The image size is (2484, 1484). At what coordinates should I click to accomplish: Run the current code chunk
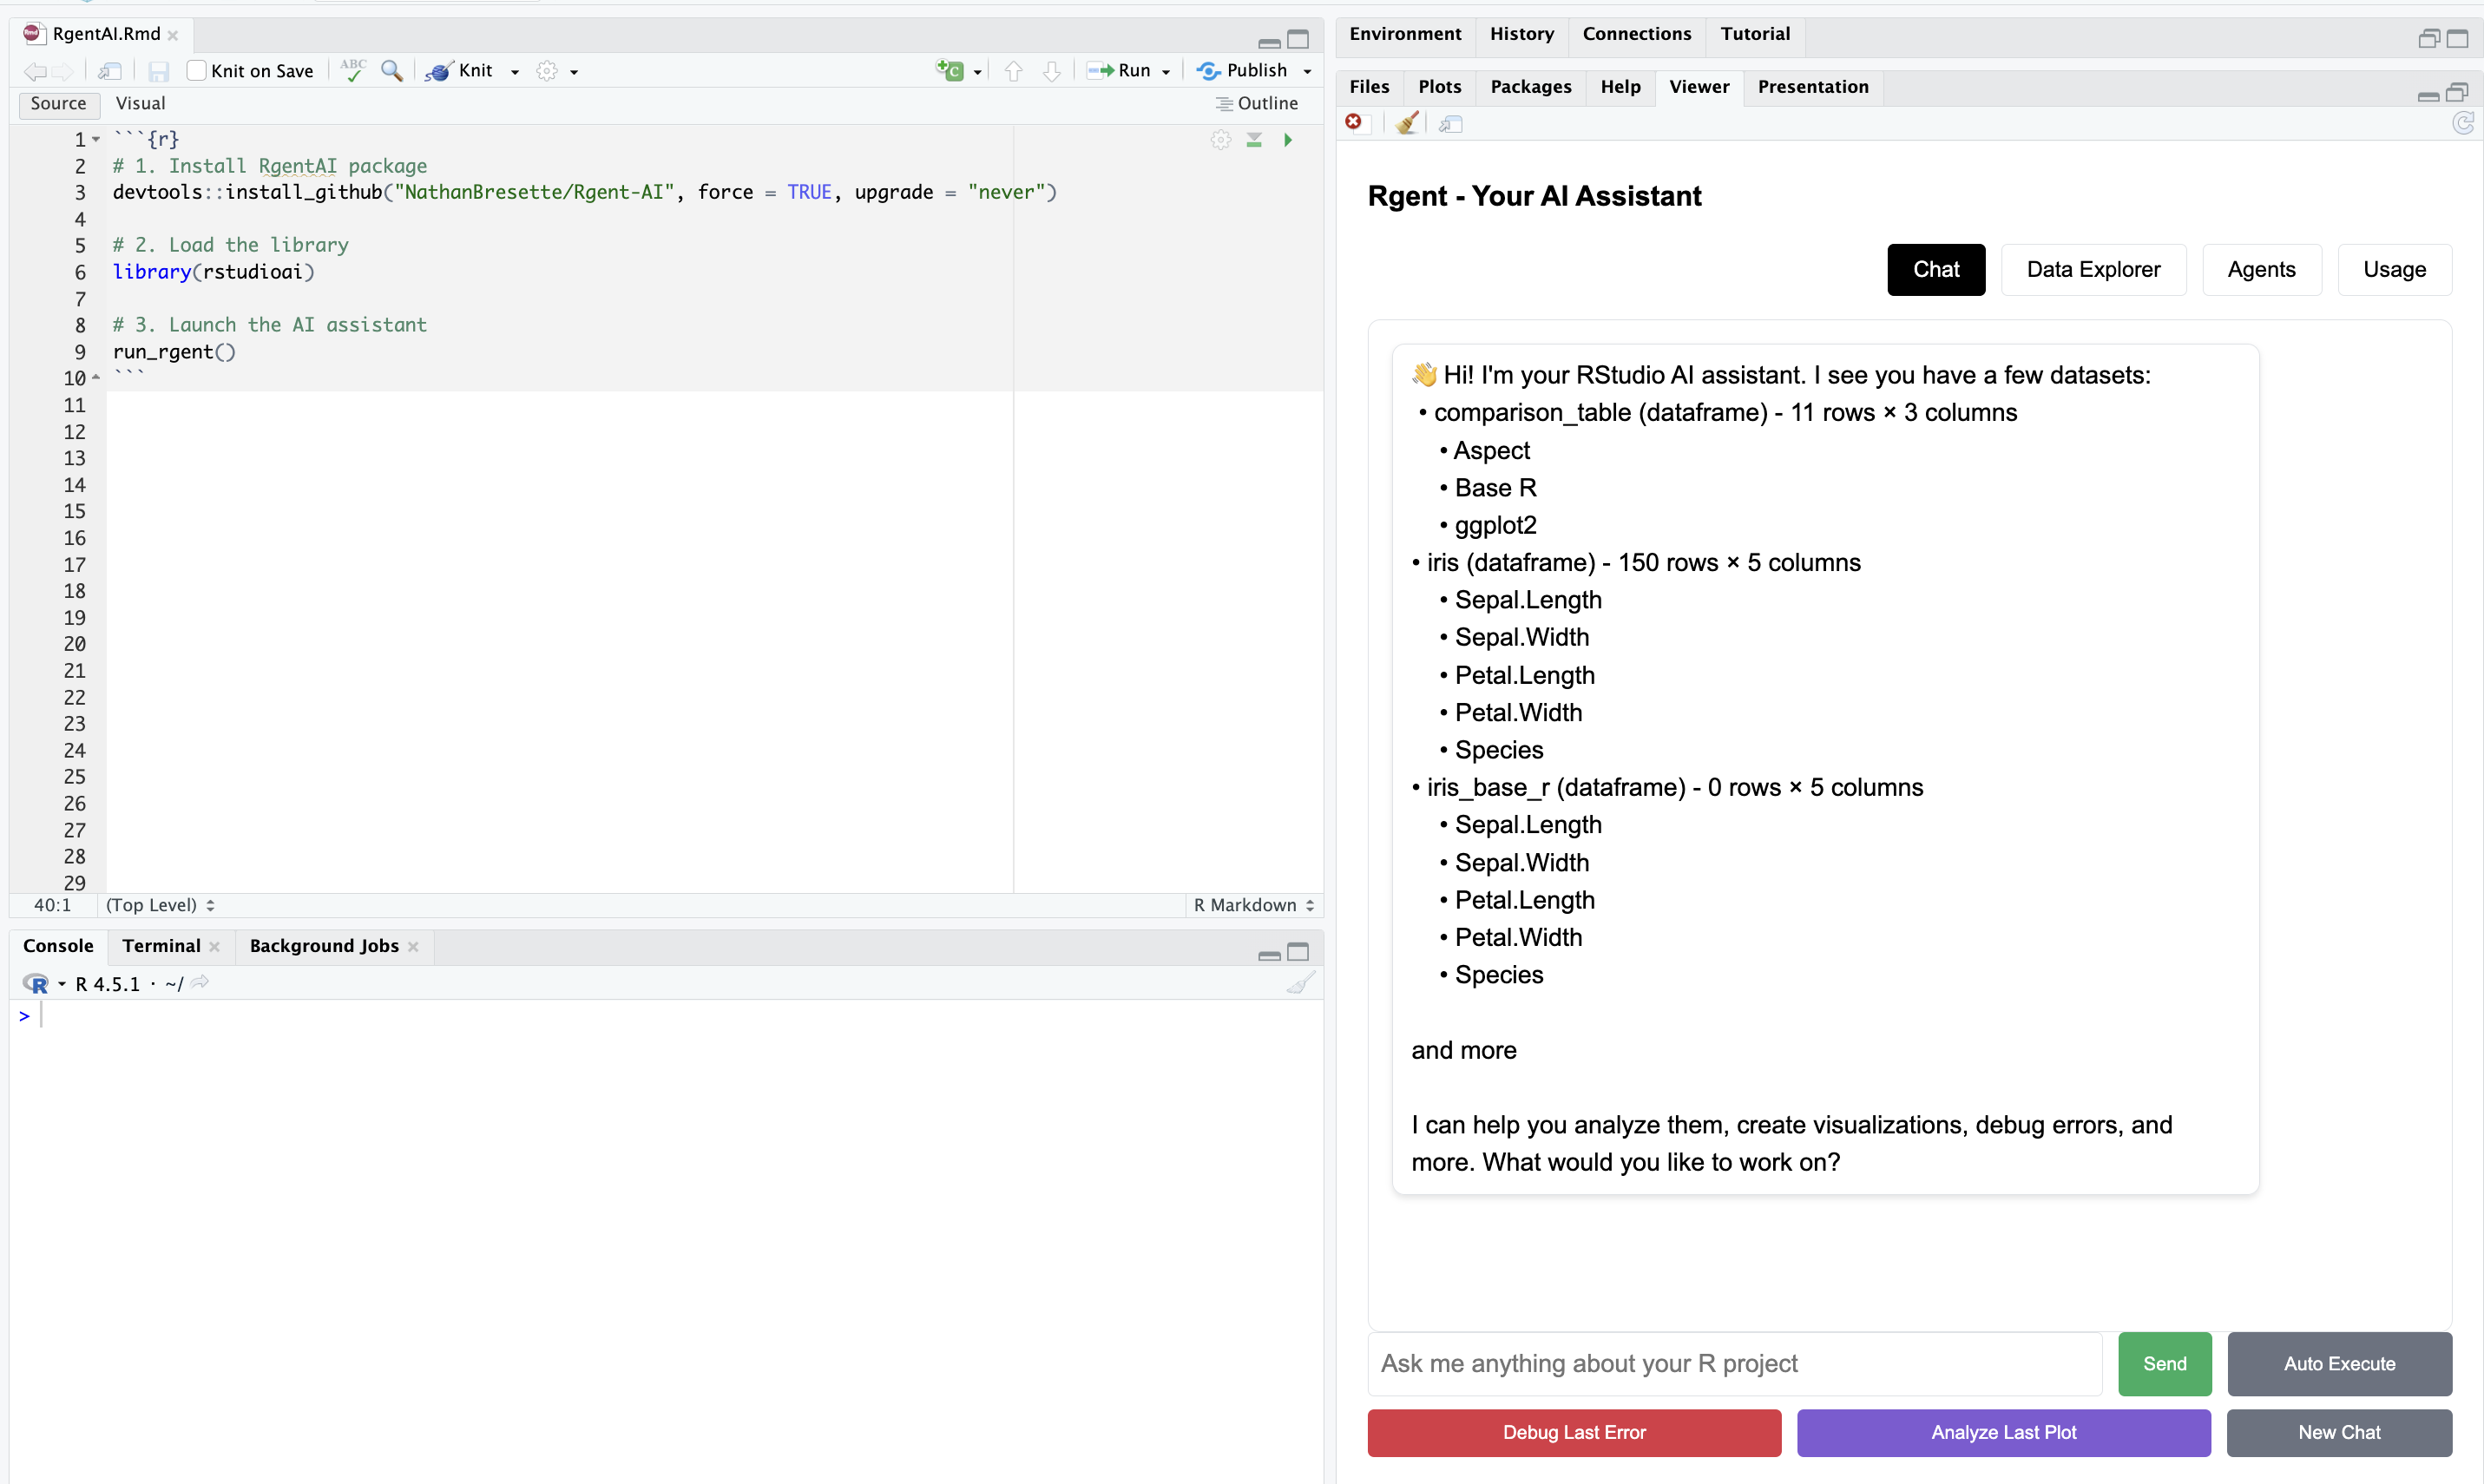coord(1288,140)
